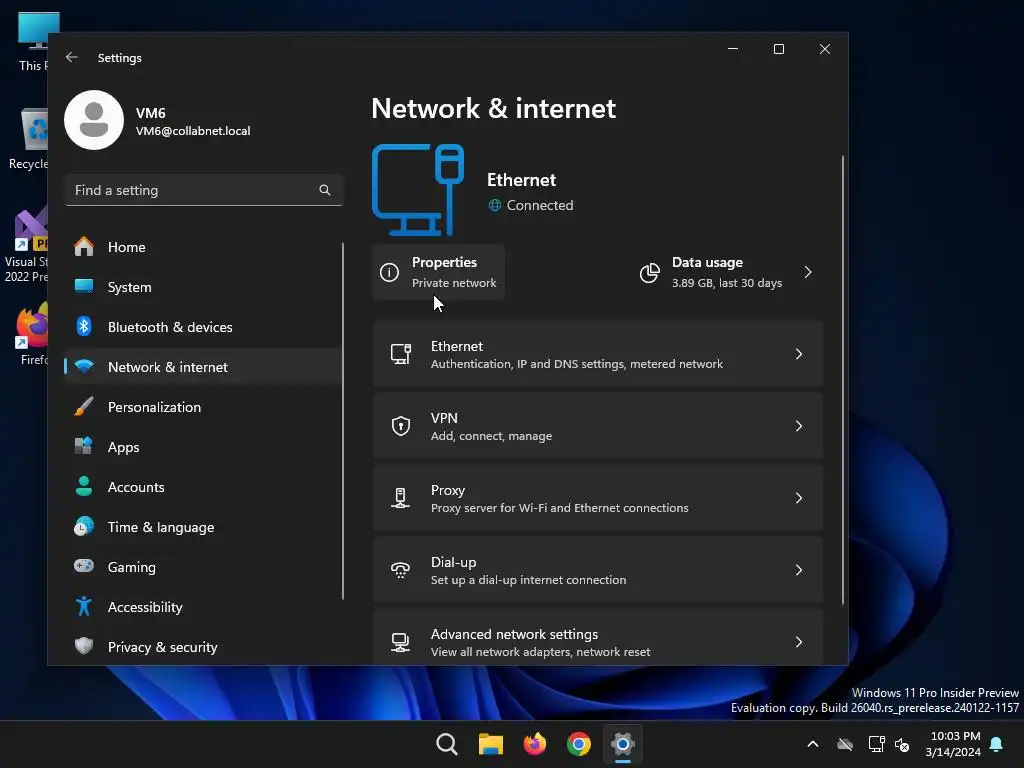Image resolution: width=1024 pixels, height=768 pixels.
Task: Go to Time & language
Action: point(203,526)
